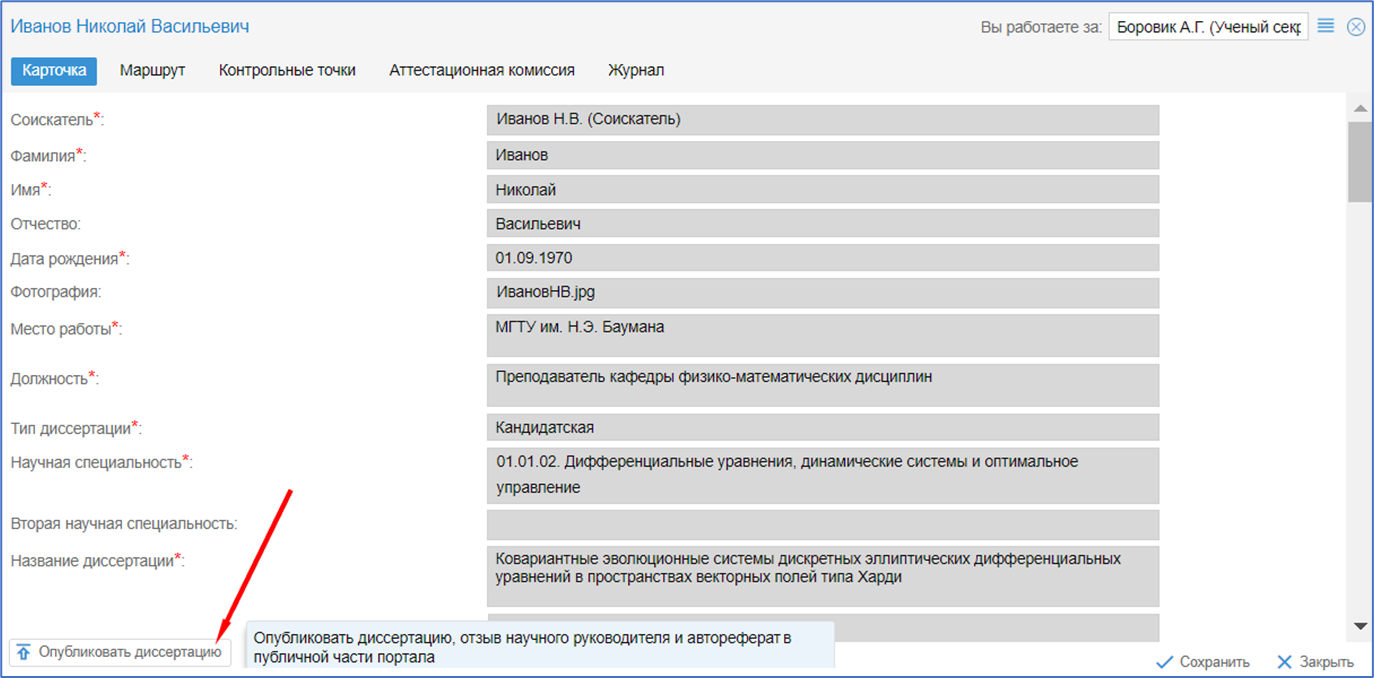Click the Фотография field ИвановНВ.jpg
Image resolution: width=1374 pixels, height=678 pixels.
(x=822, y=292)
